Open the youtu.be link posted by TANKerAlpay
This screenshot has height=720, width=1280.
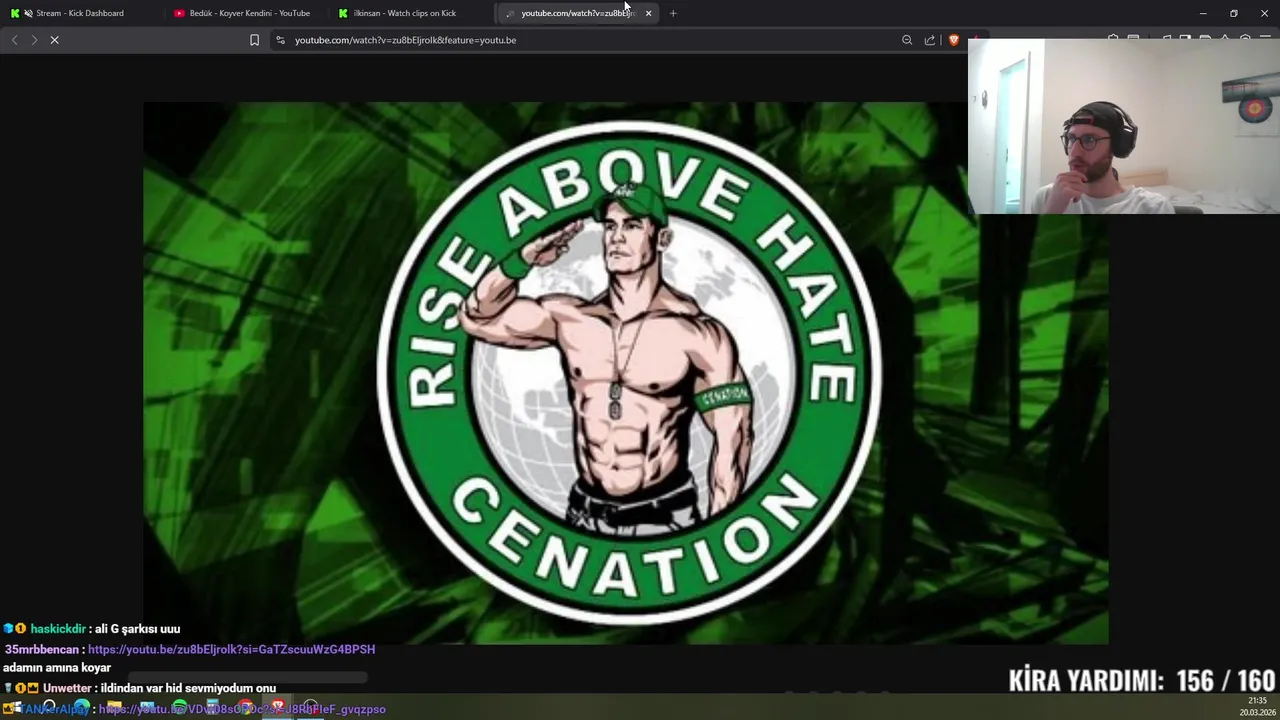click(x=242, y=709)
